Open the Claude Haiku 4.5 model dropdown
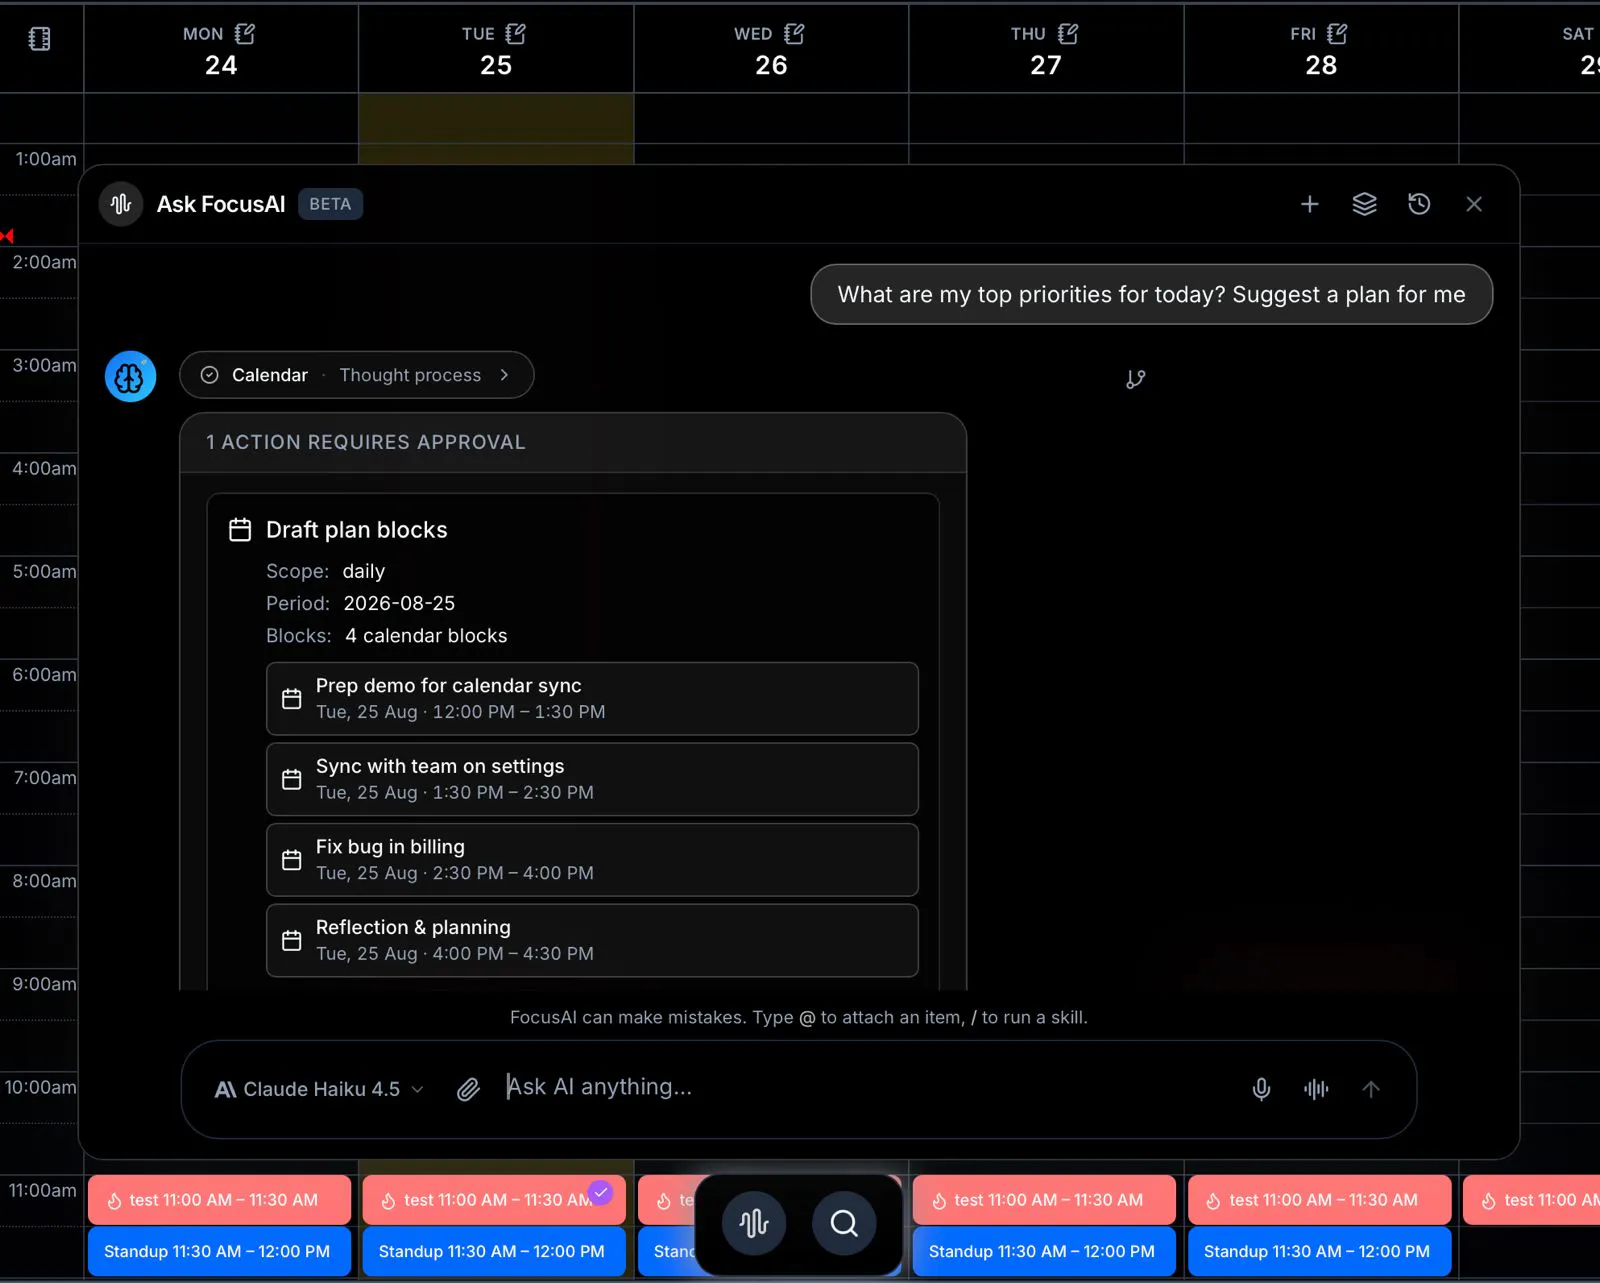 tap(319, 1089)
